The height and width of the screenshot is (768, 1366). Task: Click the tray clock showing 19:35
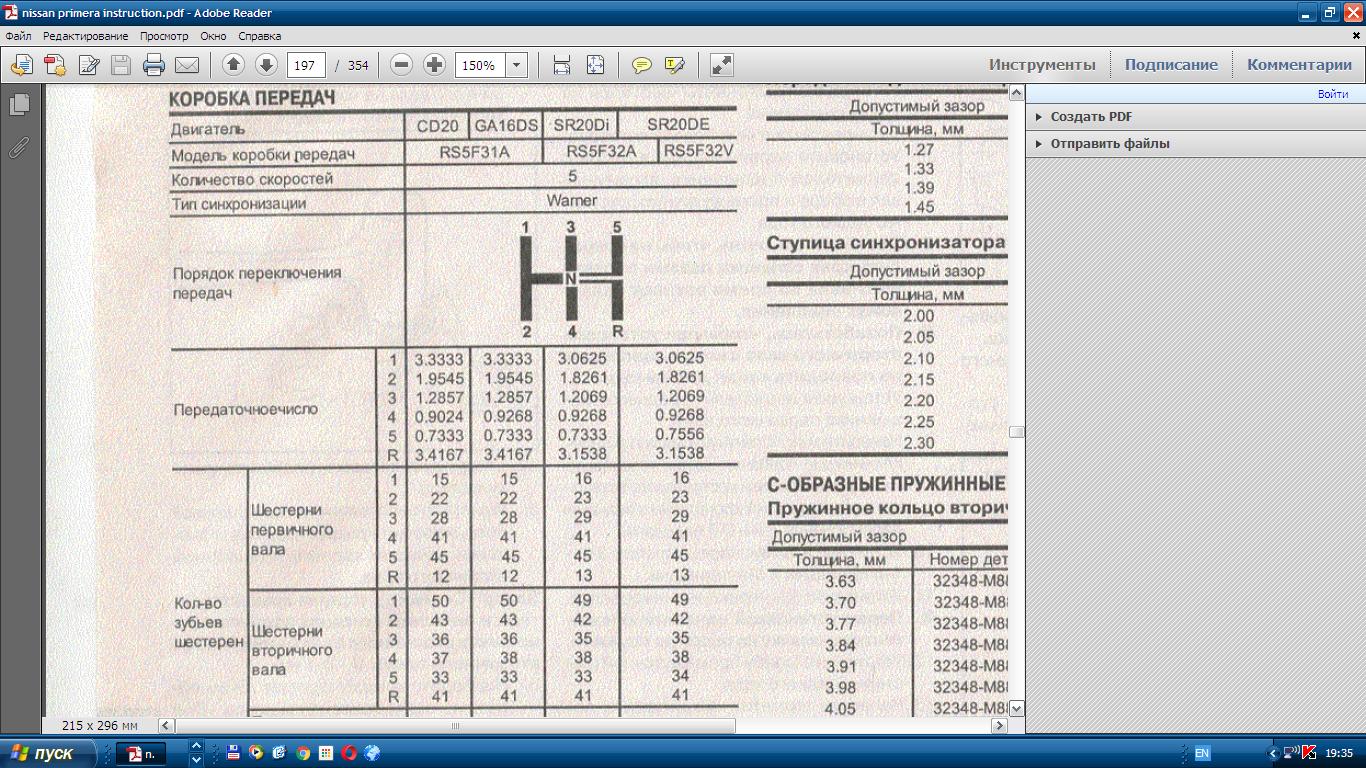1339,753
